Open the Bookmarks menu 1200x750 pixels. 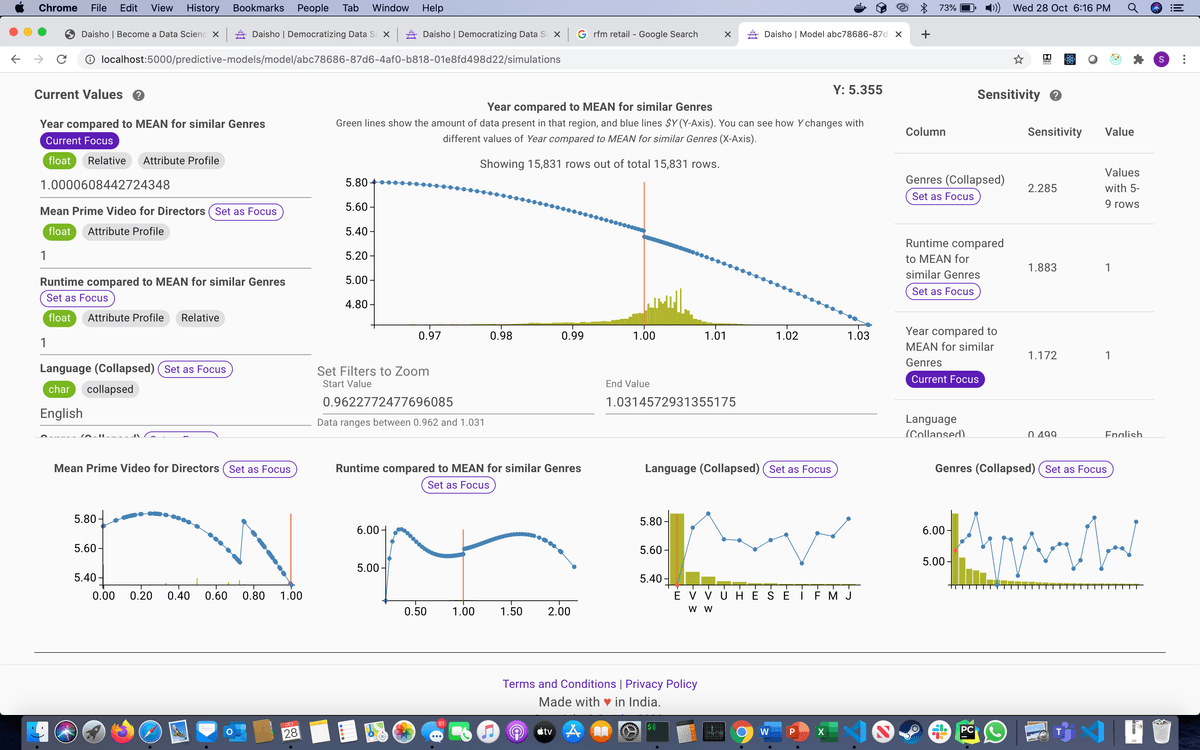pyautogui.click(x=258, y=8)
